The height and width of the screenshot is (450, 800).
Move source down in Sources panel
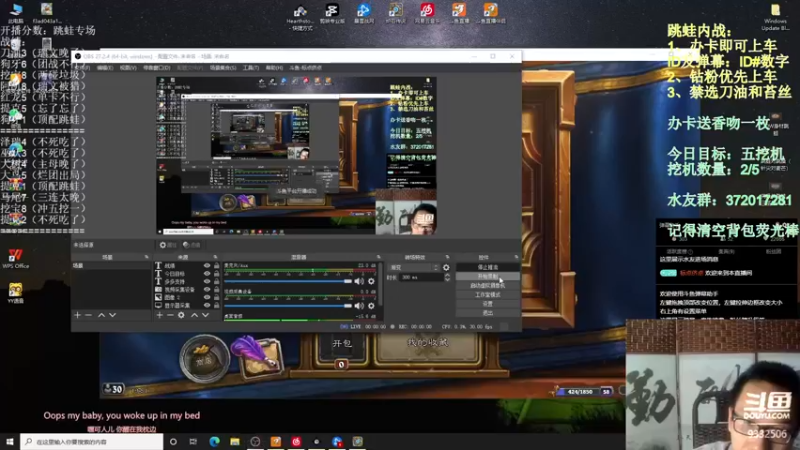pyautogui.click(x=205, y=315)
